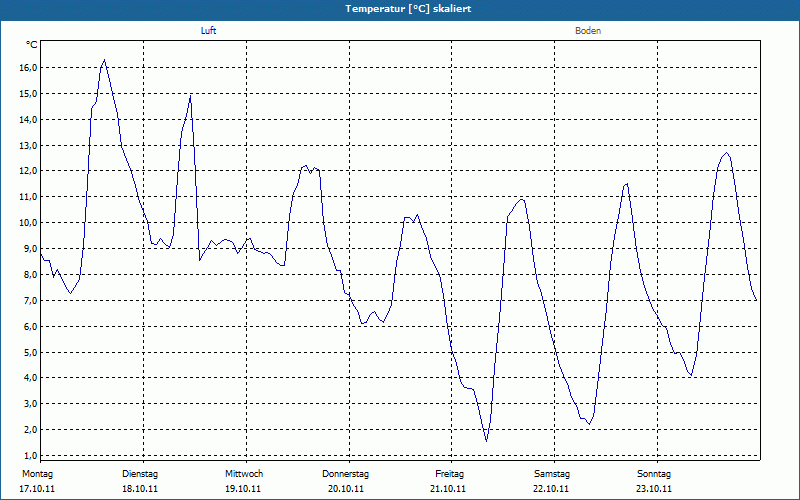Click the date 17.10.11
The image size is (800, 500).
(x=37, y=489)
